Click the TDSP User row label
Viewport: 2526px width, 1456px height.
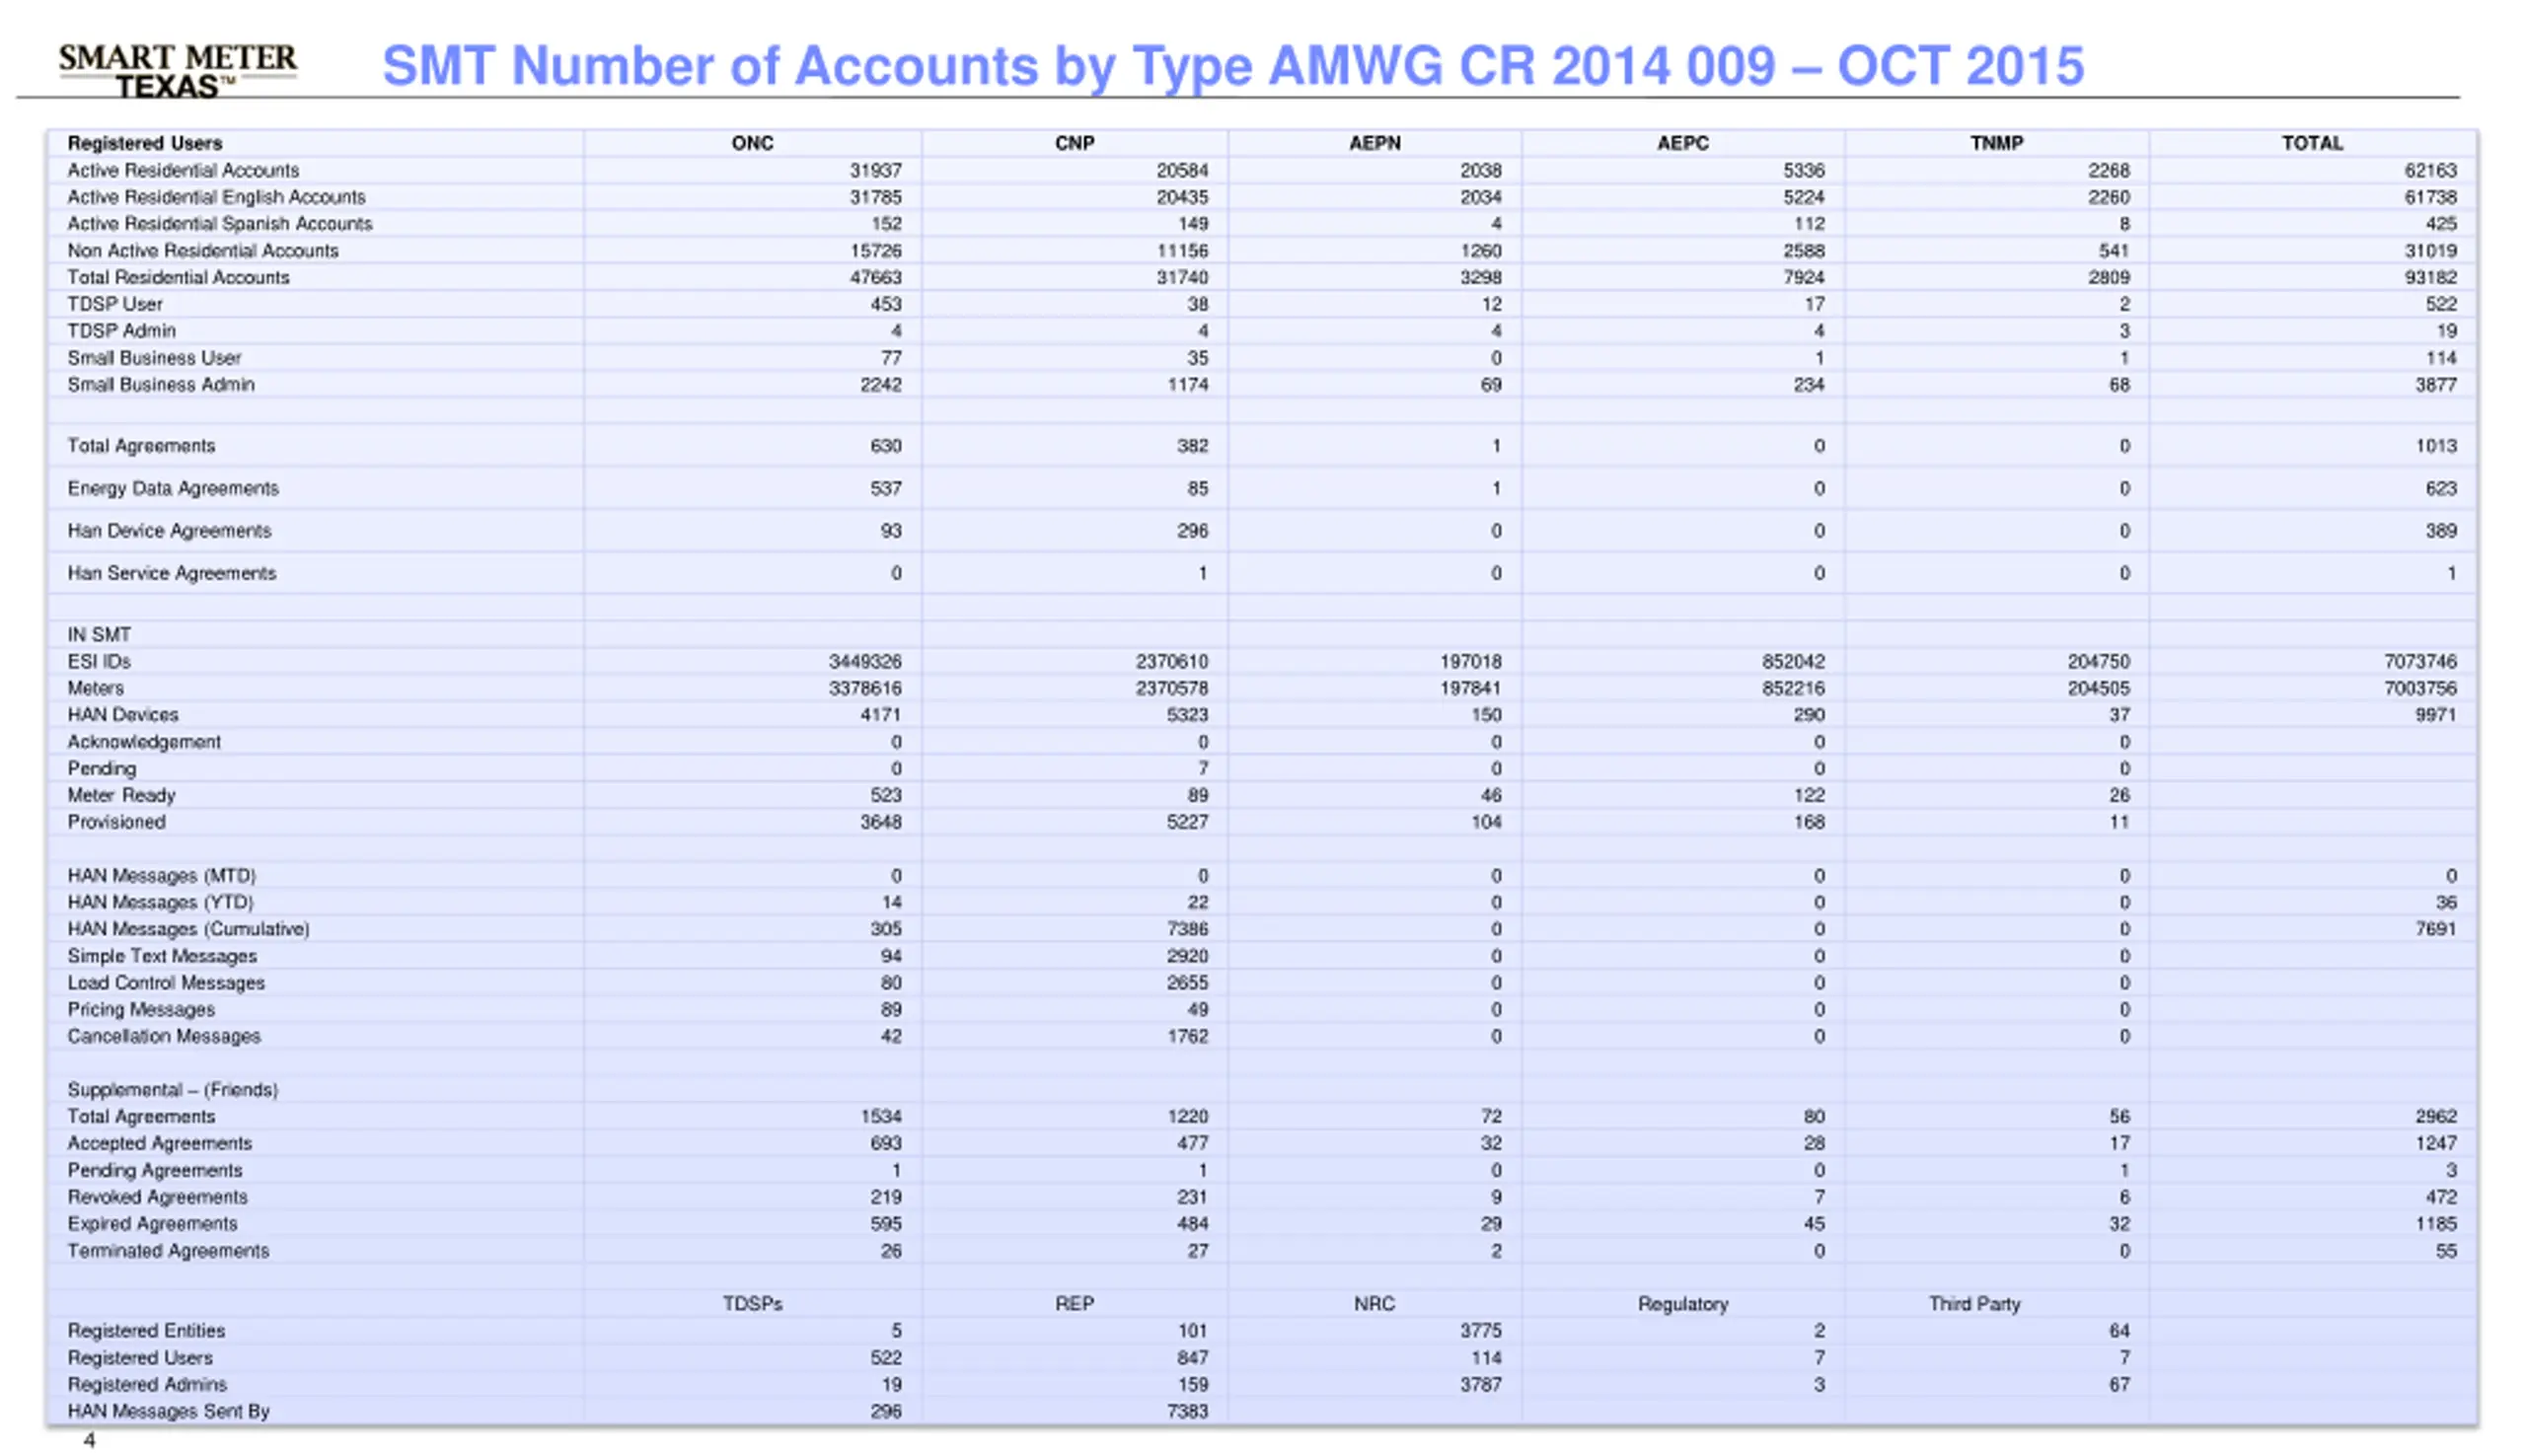114,304
